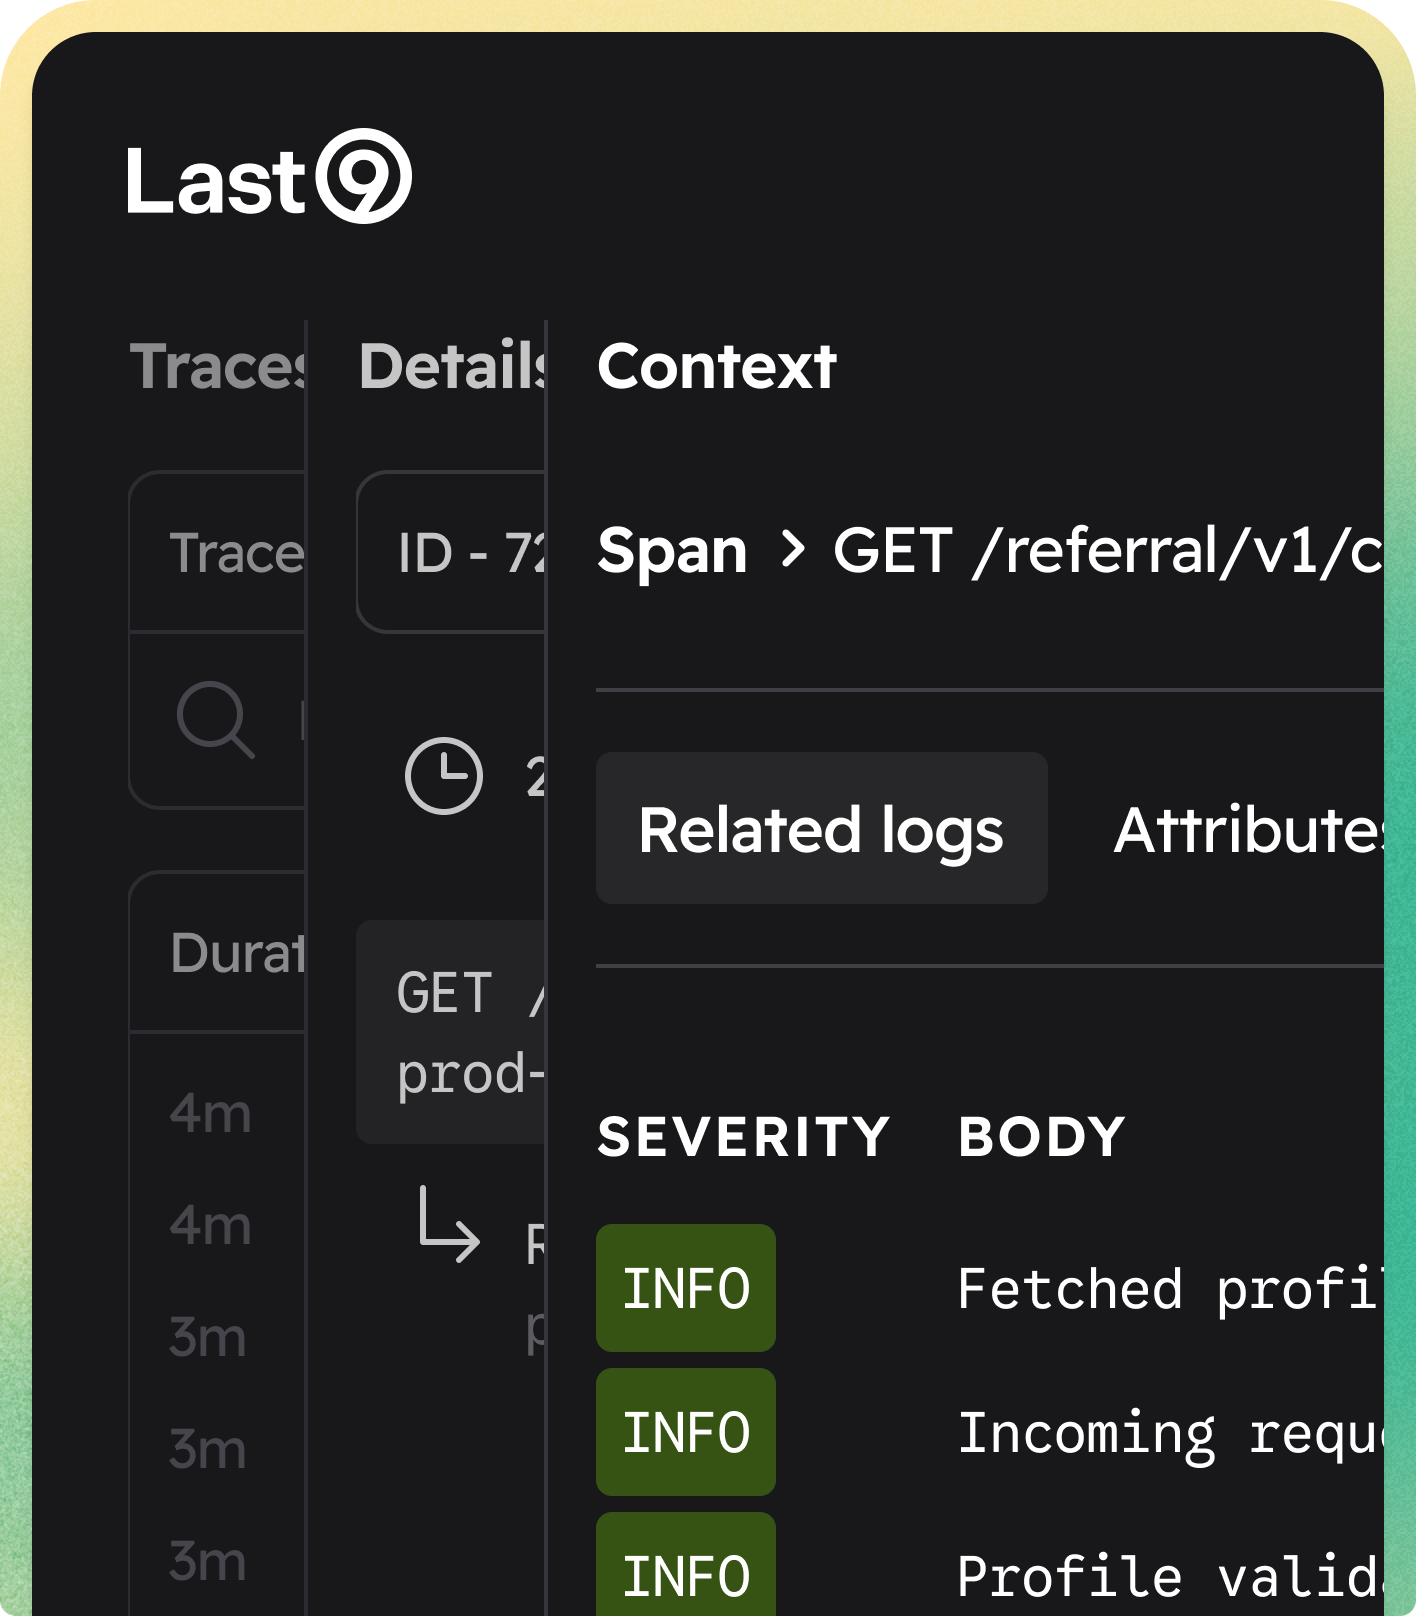
Task: Open the Related logs tab
Action: click(821, 829)
